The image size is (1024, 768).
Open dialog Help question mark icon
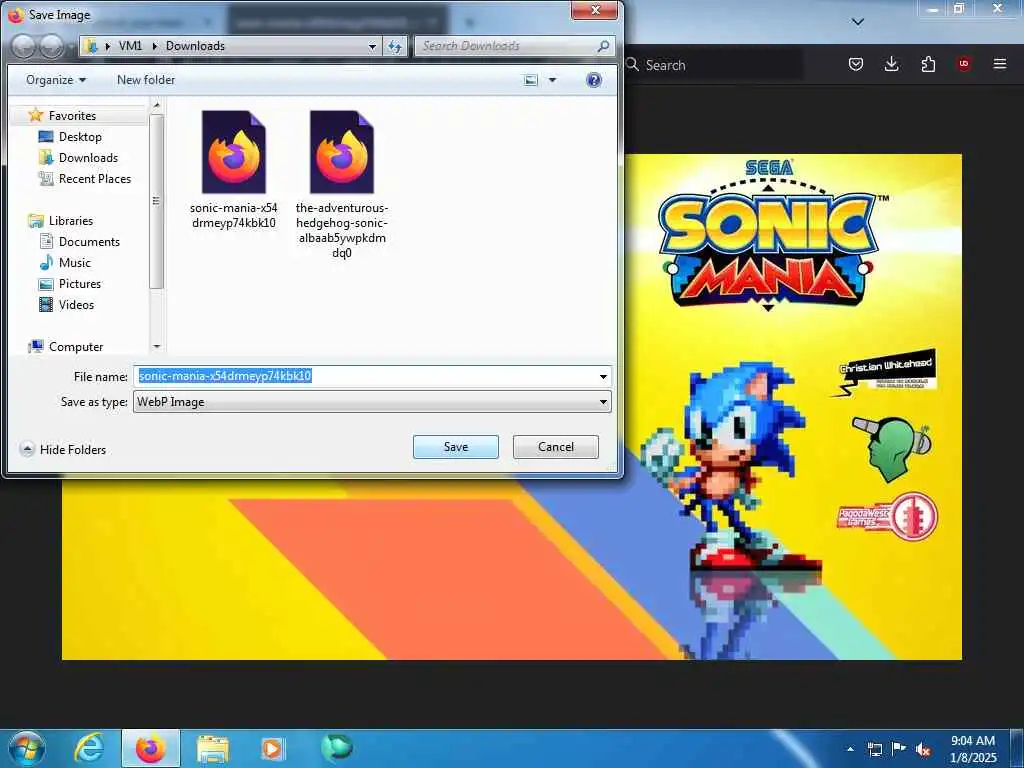(594, 80)
